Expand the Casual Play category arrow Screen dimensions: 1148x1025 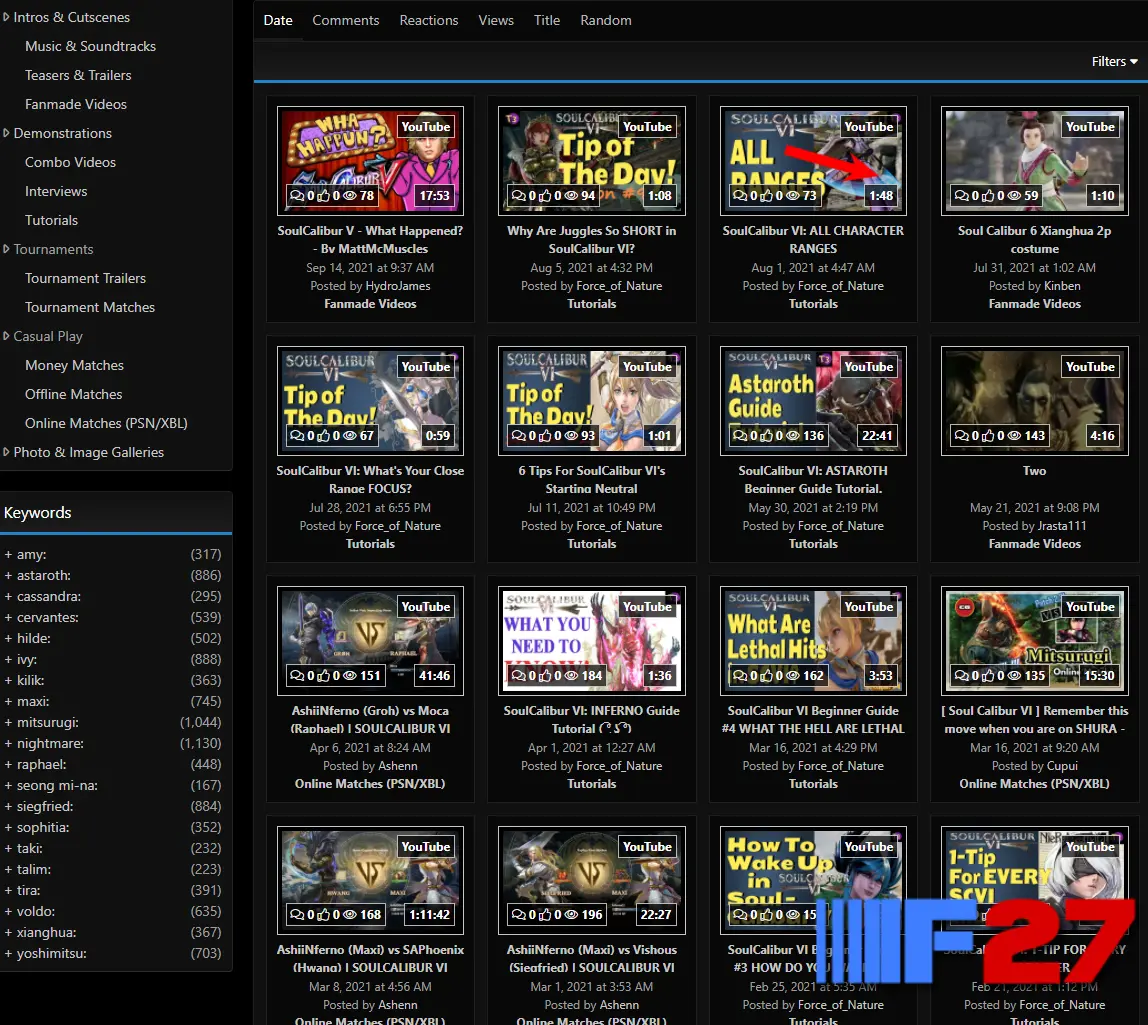[6, 336]
